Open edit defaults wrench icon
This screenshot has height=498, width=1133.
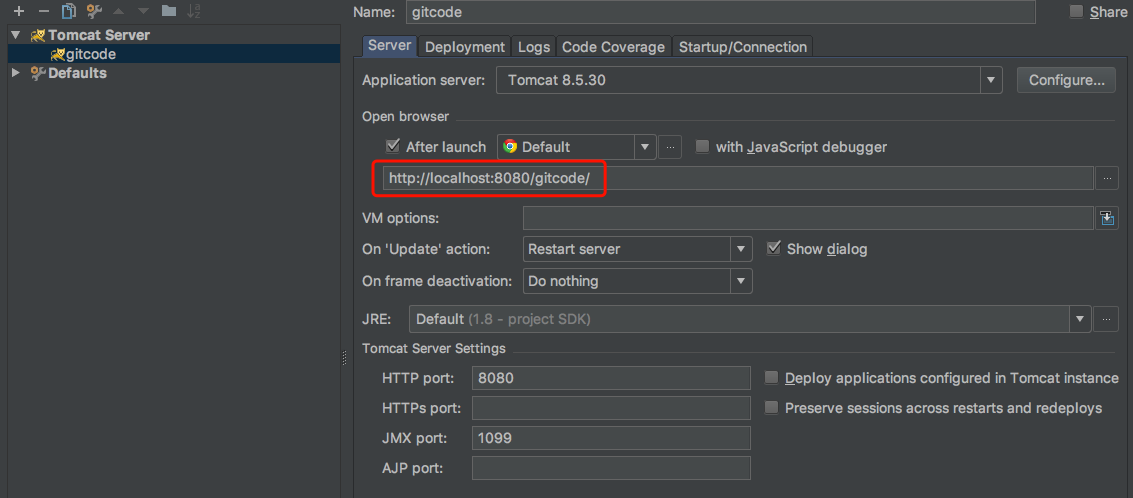pyautogui.click(x=94, y=11)
